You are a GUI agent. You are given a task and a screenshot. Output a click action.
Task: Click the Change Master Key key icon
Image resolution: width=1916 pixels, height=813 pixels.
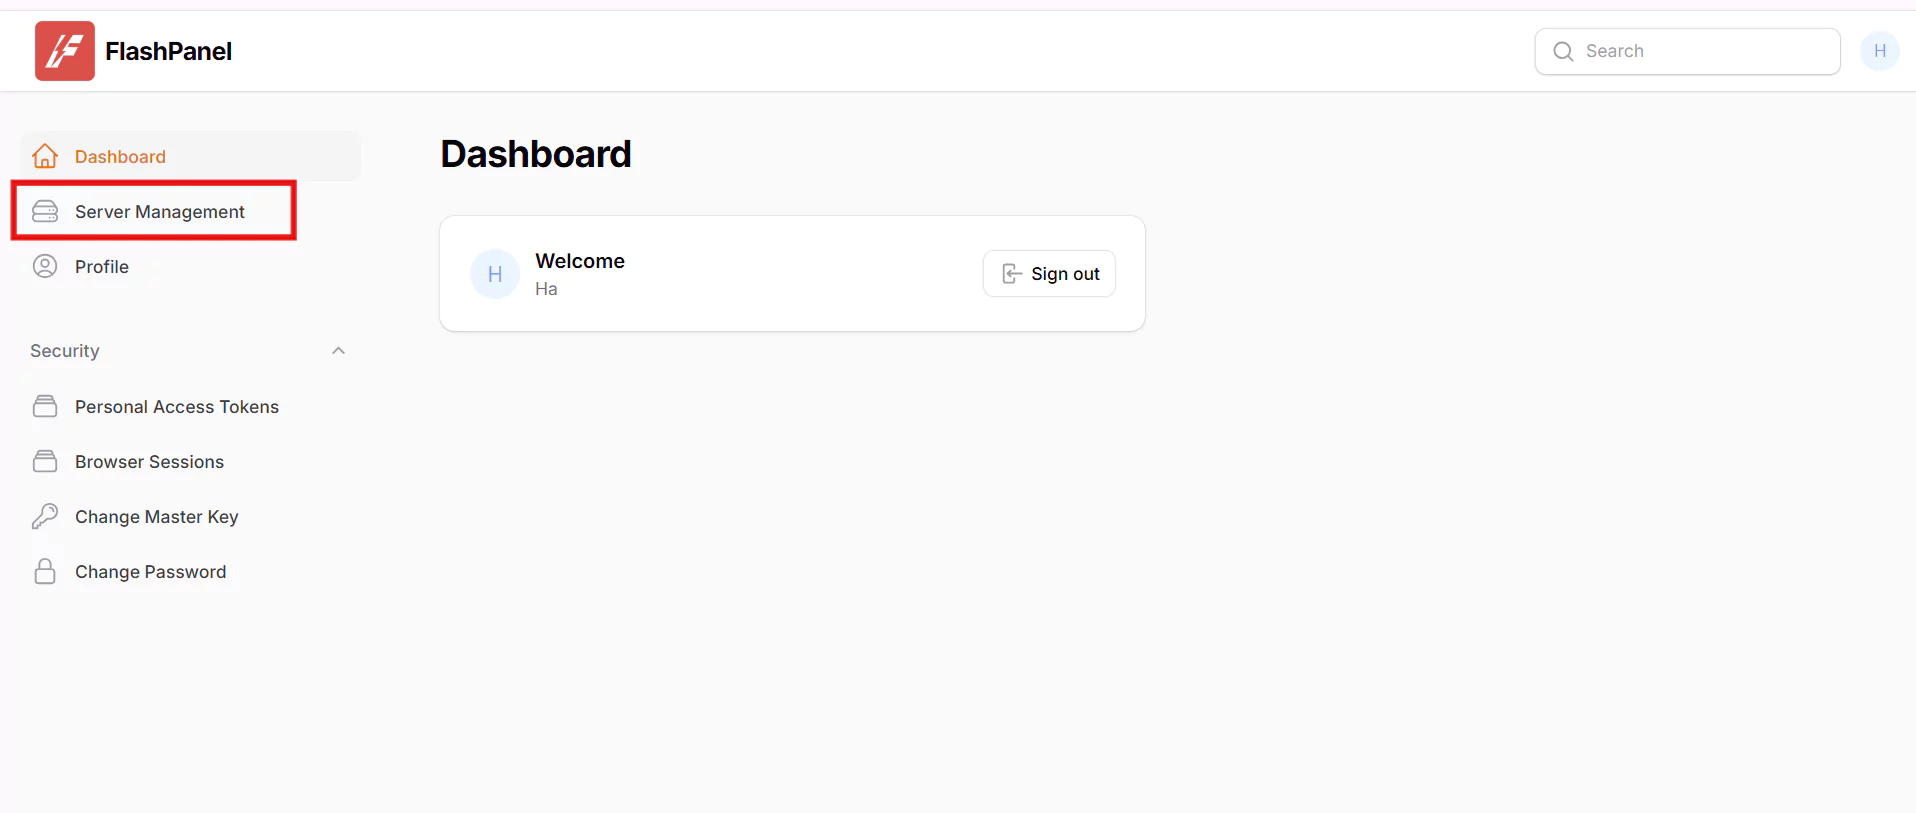click(45, 516)
